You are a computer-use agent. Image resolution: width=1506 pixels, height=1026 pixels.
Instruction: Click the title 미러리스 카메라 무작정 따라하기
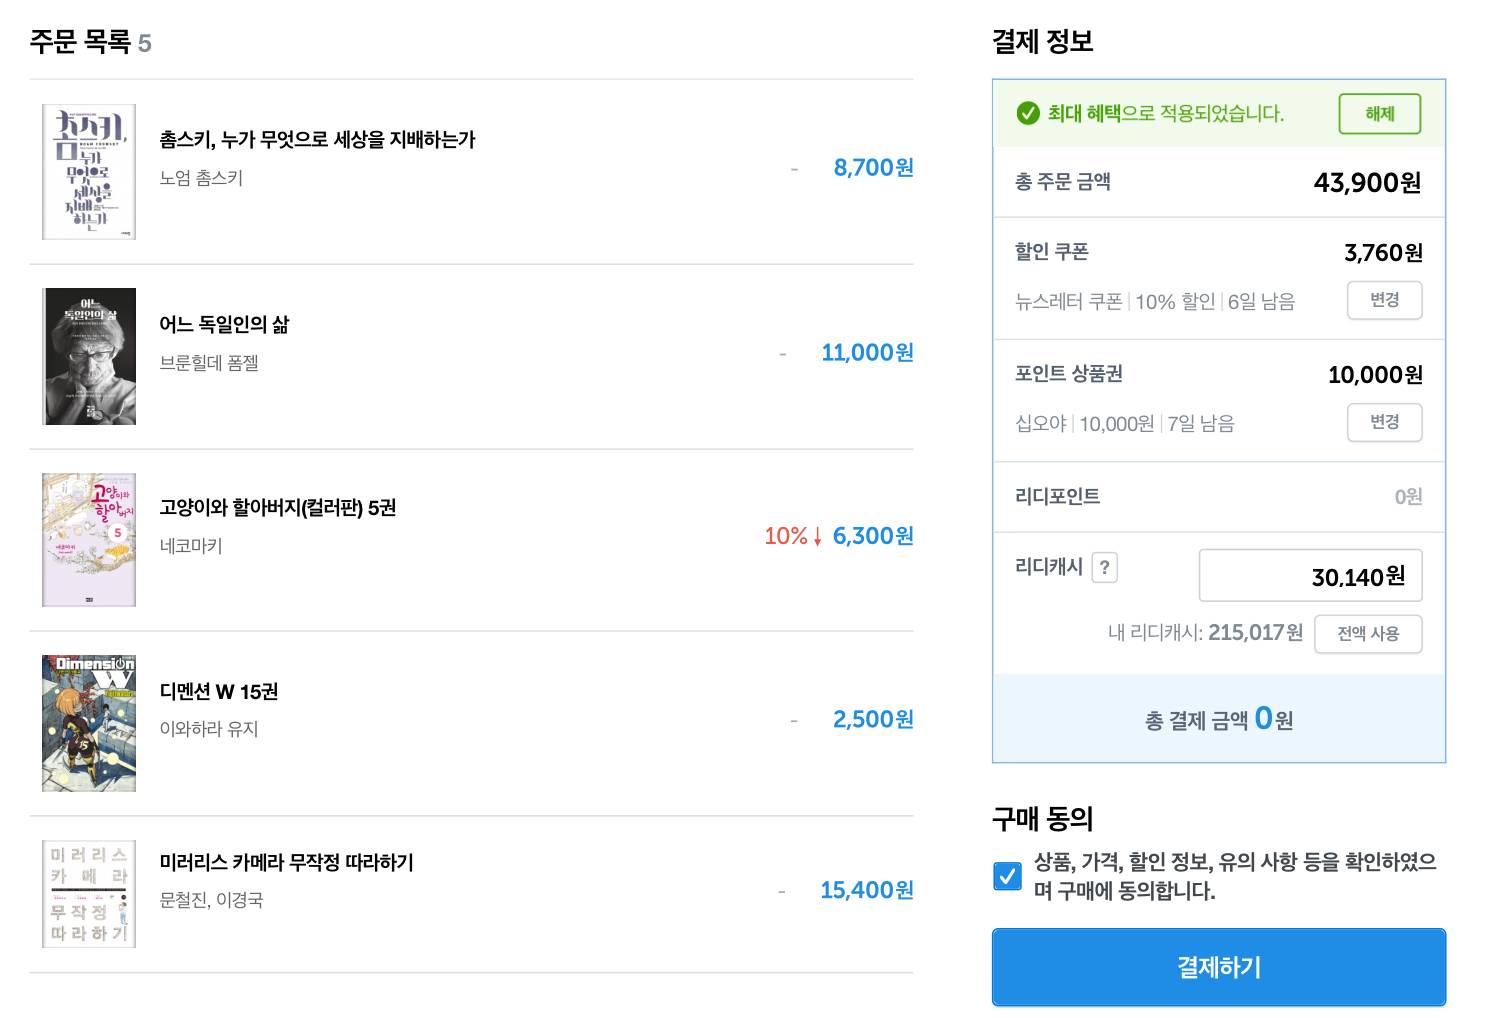[x=286, y=863]
